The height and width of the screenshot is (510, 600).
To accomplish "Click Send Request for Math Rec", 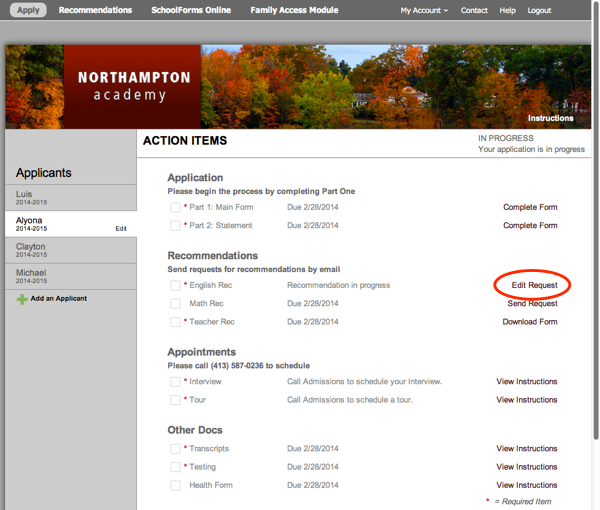I will click(x=532, y=304).
